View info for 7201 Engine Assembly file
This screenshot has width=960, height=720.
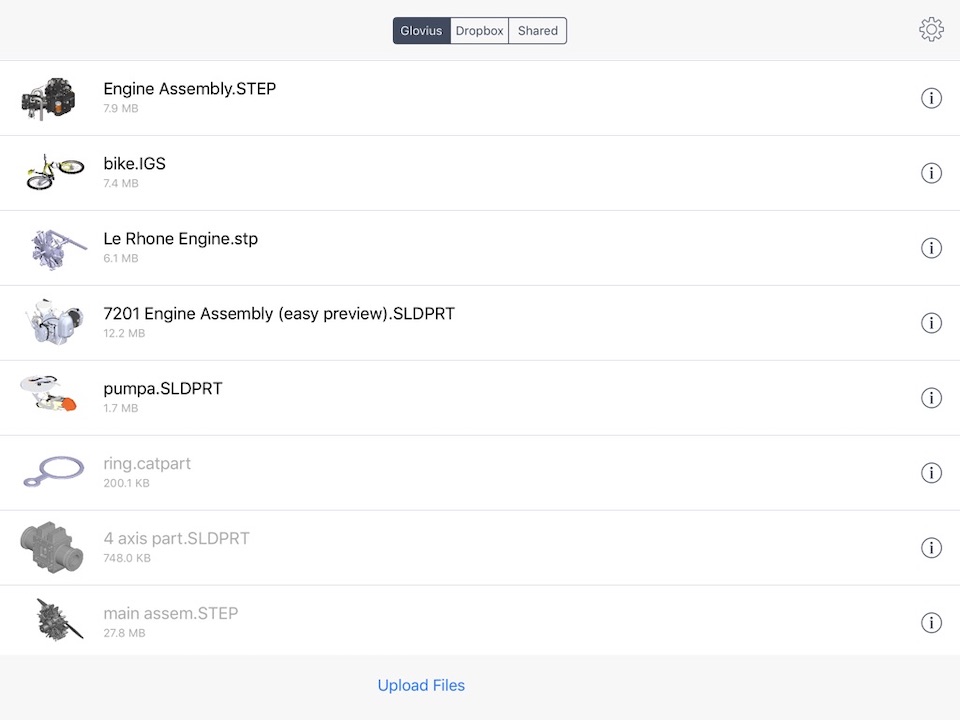[931, 323]
